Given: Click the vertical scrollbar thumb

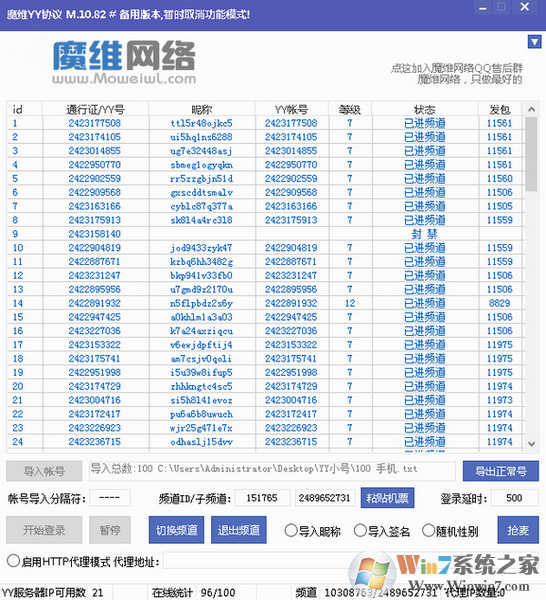Looking at the screenshot, I should point(531,154).
